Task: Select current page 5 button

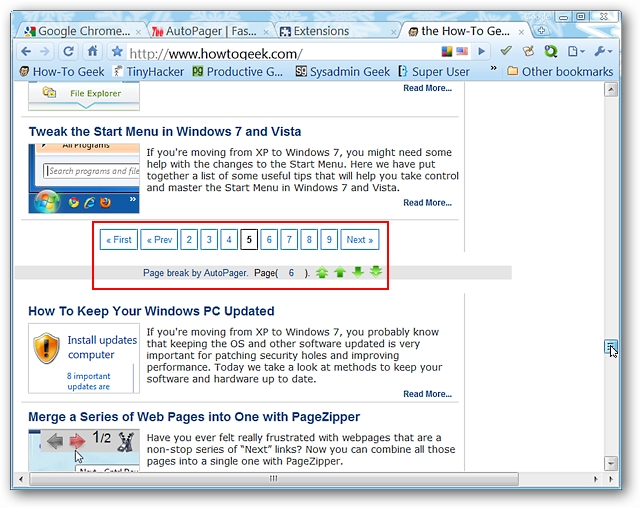Action: (x=249, y=240)
